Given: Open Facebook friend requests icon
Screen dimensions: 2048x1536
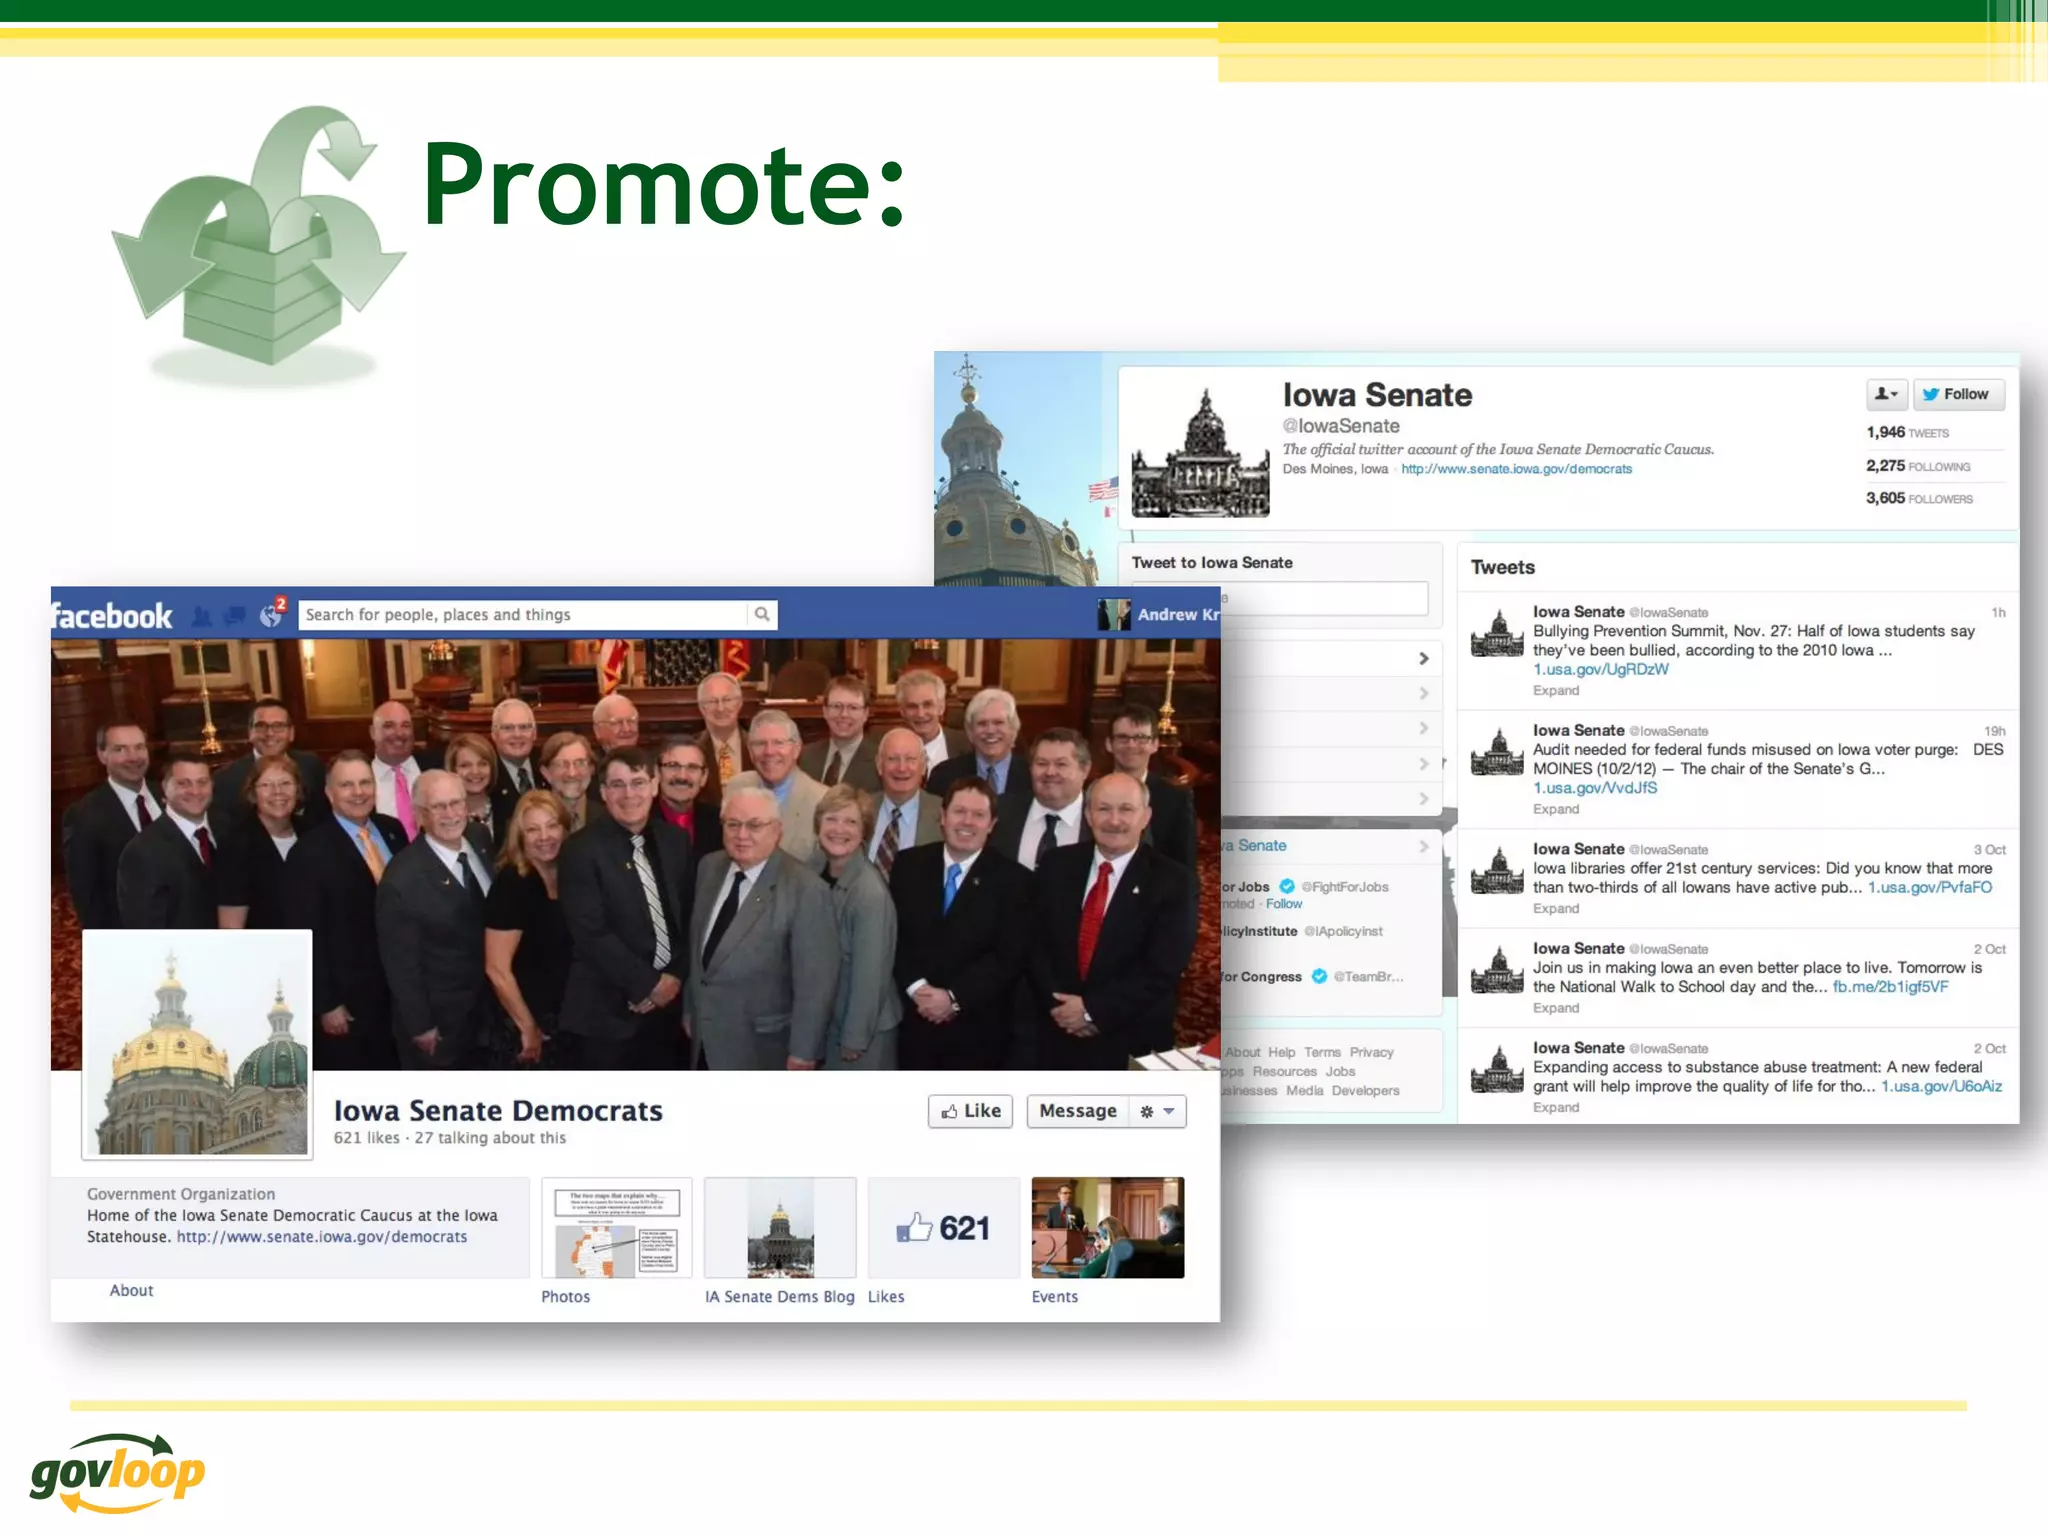Looking at the screenshot, I should [x=201, y=616].
